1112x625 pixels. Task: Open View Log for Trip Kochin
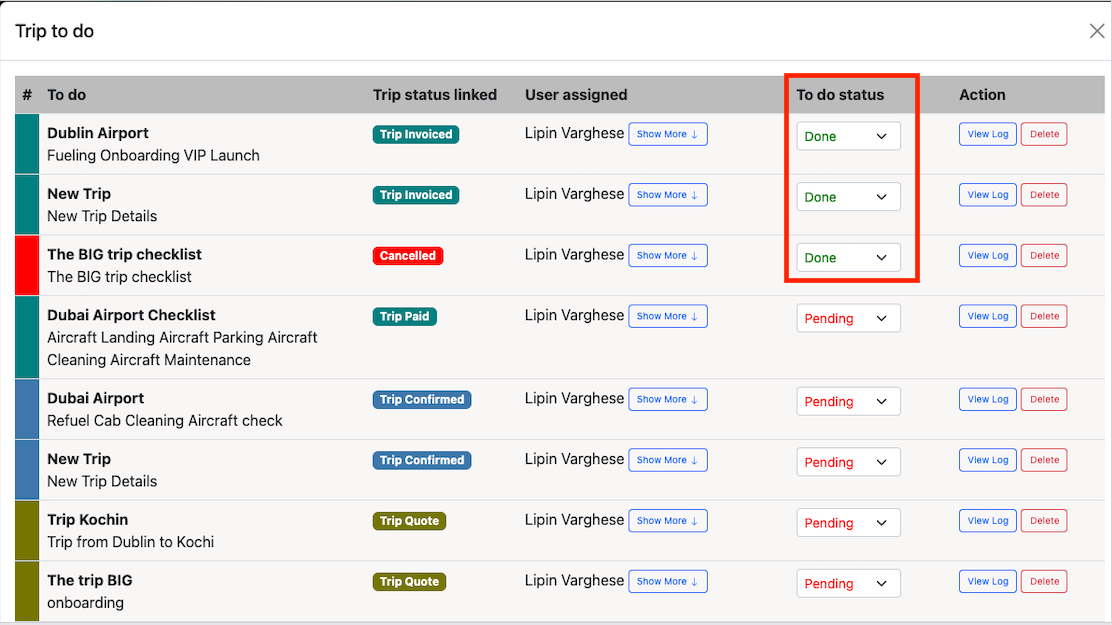(987, 521)
